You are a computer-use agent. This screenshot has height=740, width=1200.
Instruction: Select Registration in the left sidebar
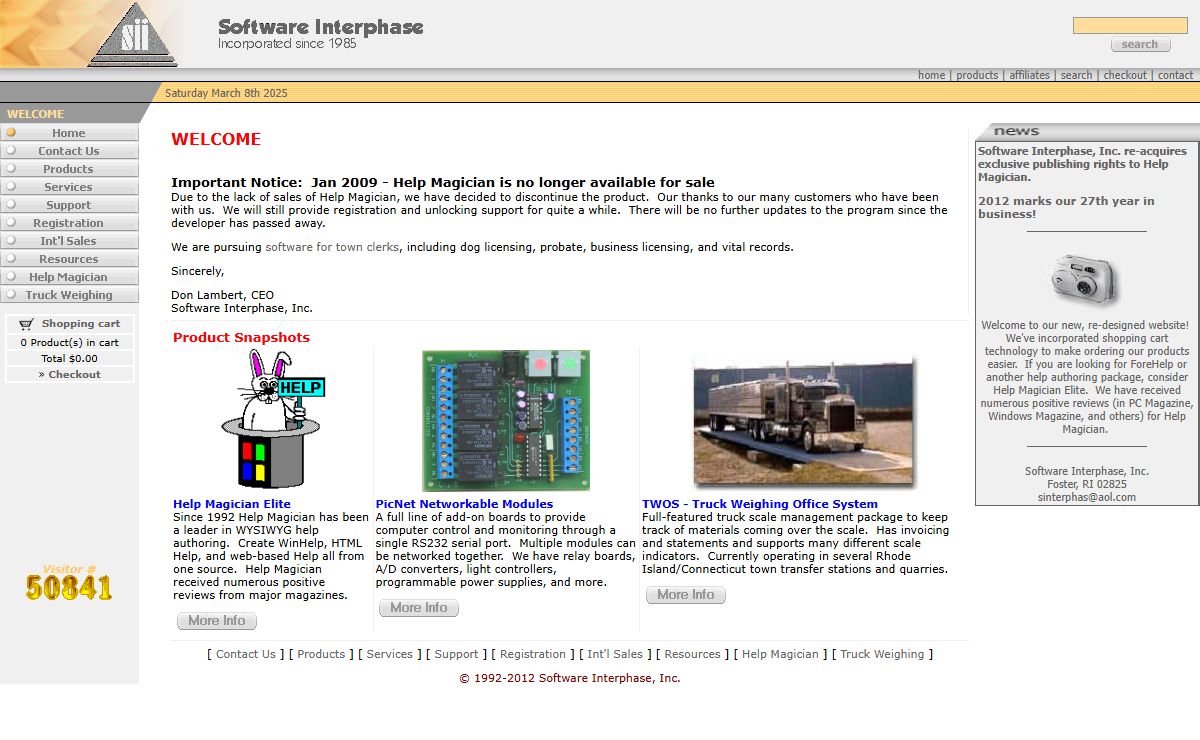(x=69, y=223)
